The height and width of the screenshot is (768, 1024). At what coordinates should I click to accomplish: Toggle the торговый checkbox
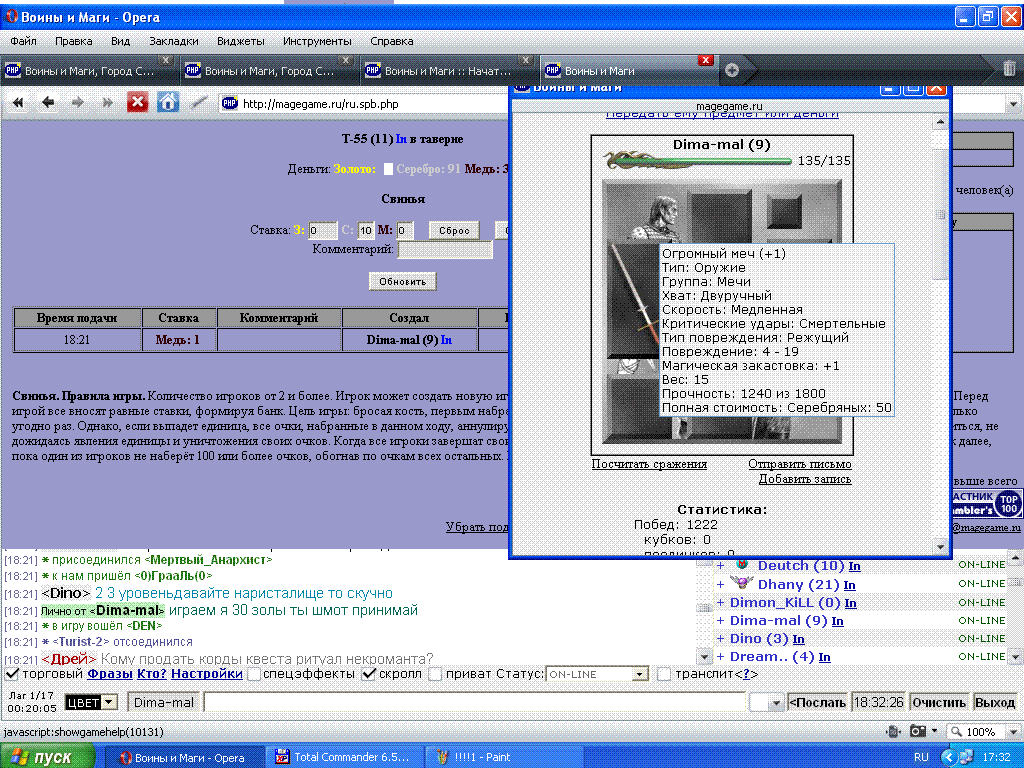[x=12, y=674]
